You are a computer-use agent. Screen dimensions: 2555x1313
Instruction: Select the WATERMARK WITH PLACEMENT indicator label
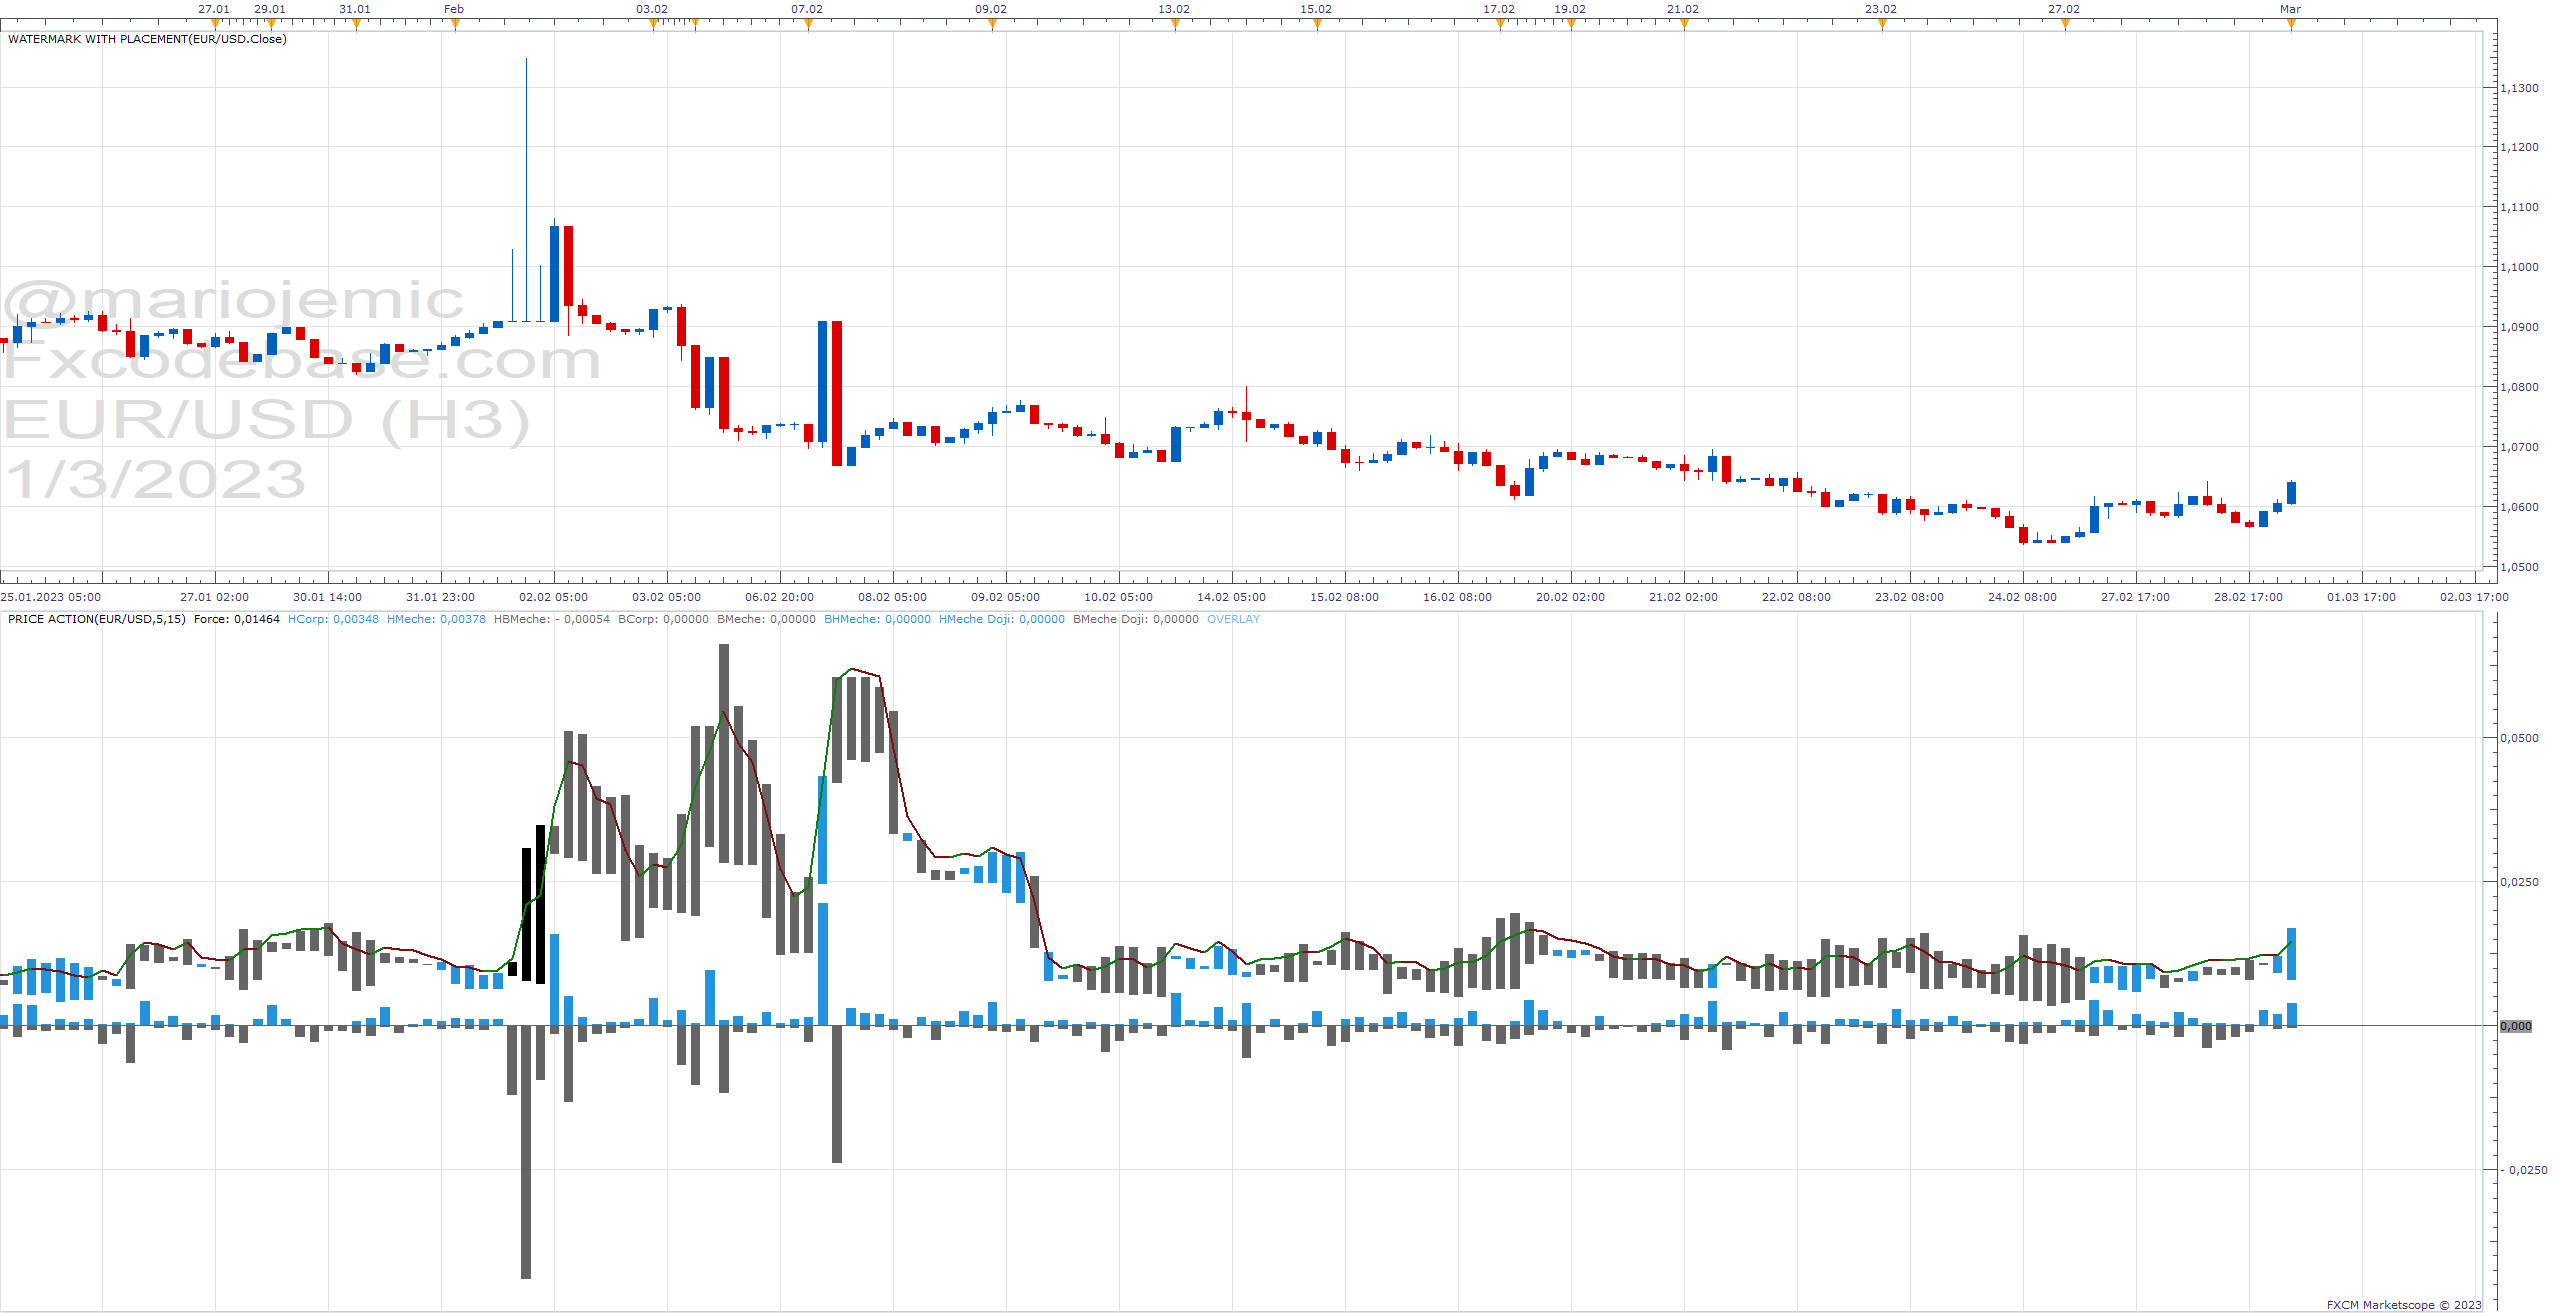[147, 39]
